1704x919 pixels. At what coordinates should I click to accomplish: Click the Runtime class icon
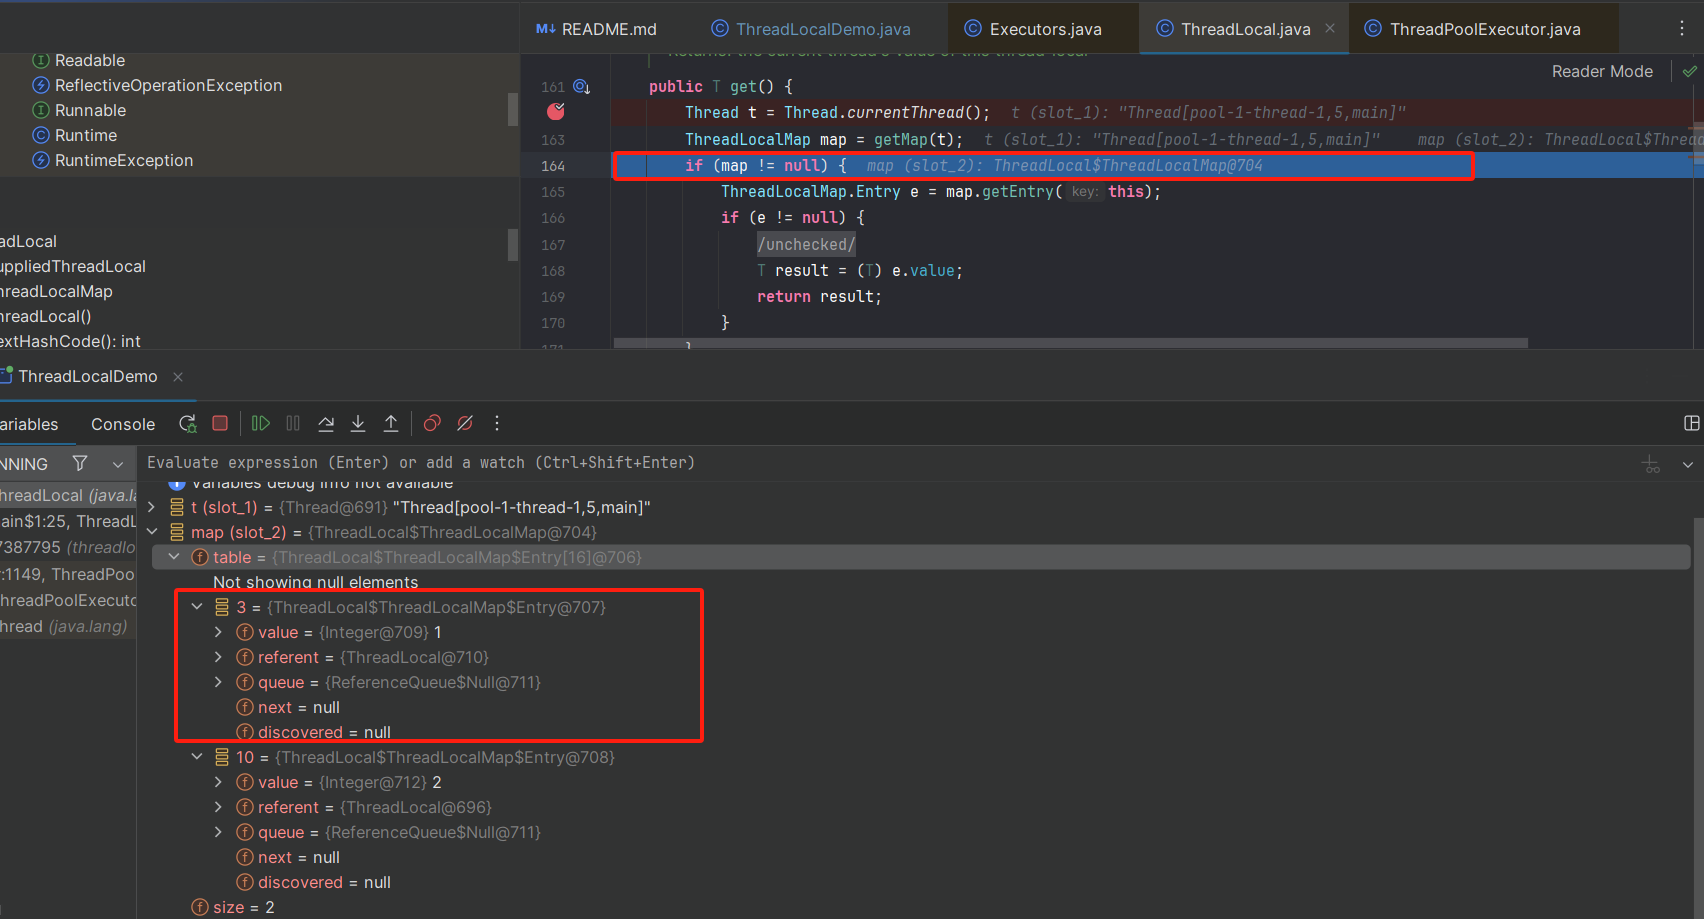pos(41,135)
